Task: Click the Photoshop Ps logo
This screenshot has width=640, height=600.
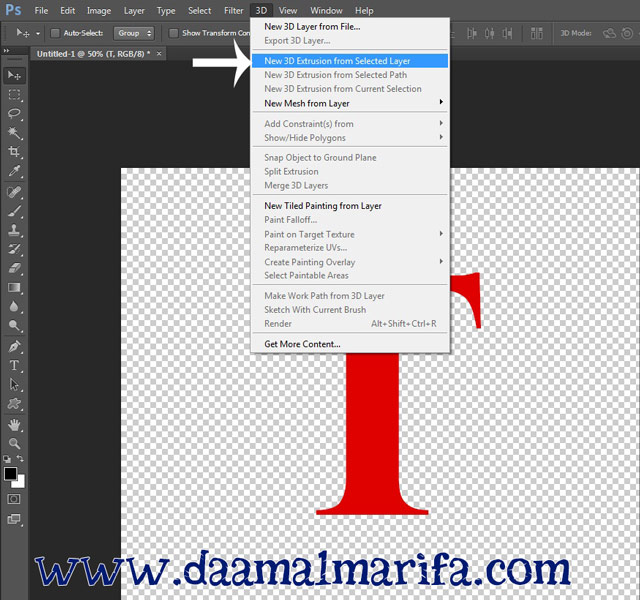Action: [13, 9]
